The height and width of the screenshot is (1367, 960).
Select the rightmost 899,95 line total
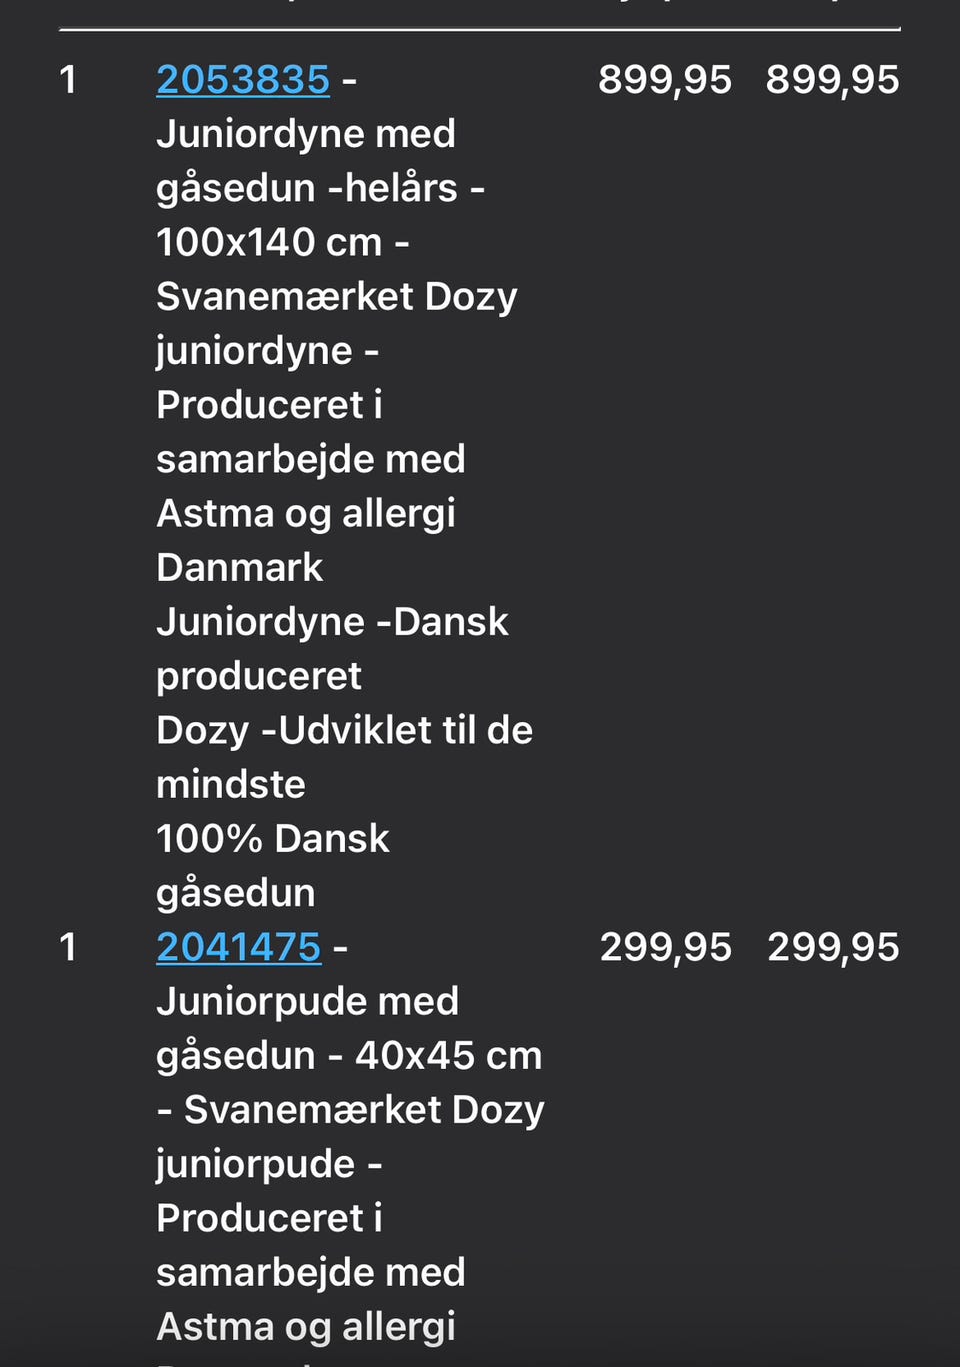pyautogui.click(x=832, y=80)
